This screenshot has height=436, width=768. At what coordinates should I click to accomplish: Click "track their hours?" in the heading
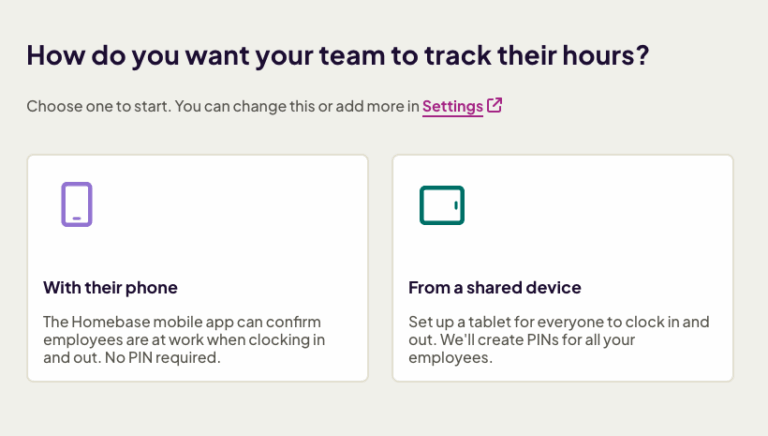click(x=540, y=55)
